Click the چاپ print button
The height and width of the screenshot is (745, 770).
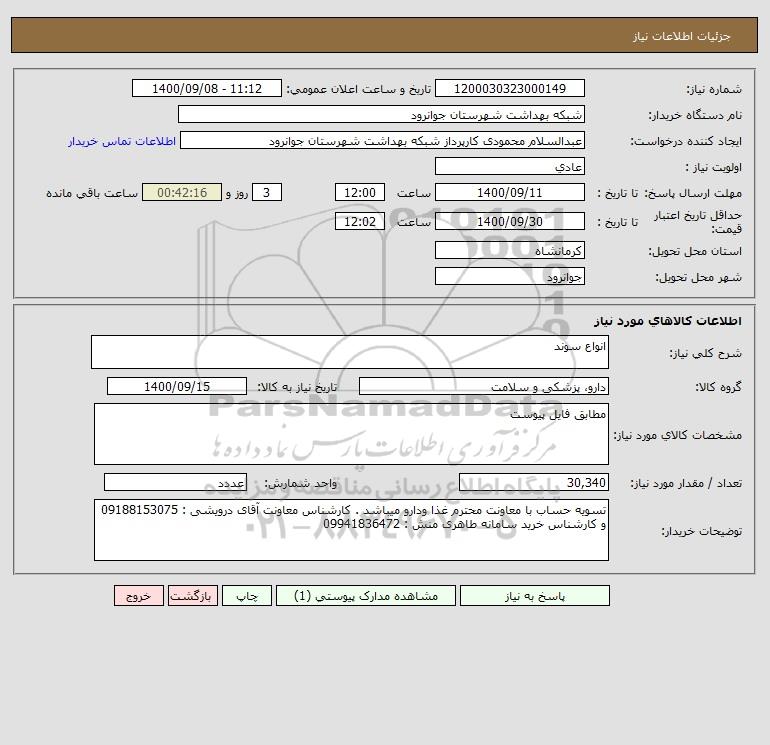coord(247,596)
